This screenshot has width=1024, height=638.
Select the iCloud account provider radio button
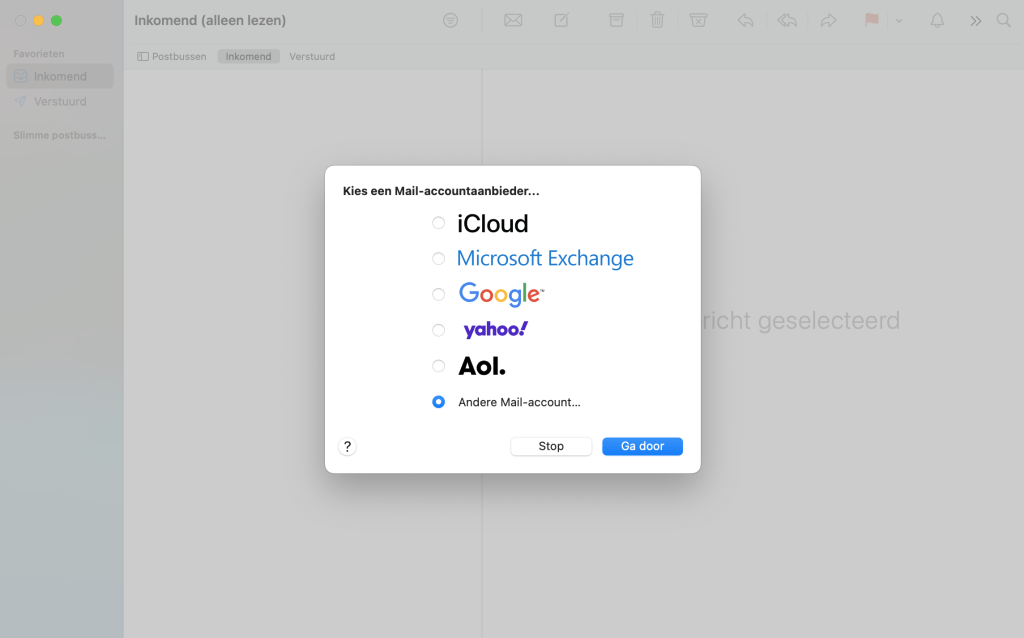point(438,223)
